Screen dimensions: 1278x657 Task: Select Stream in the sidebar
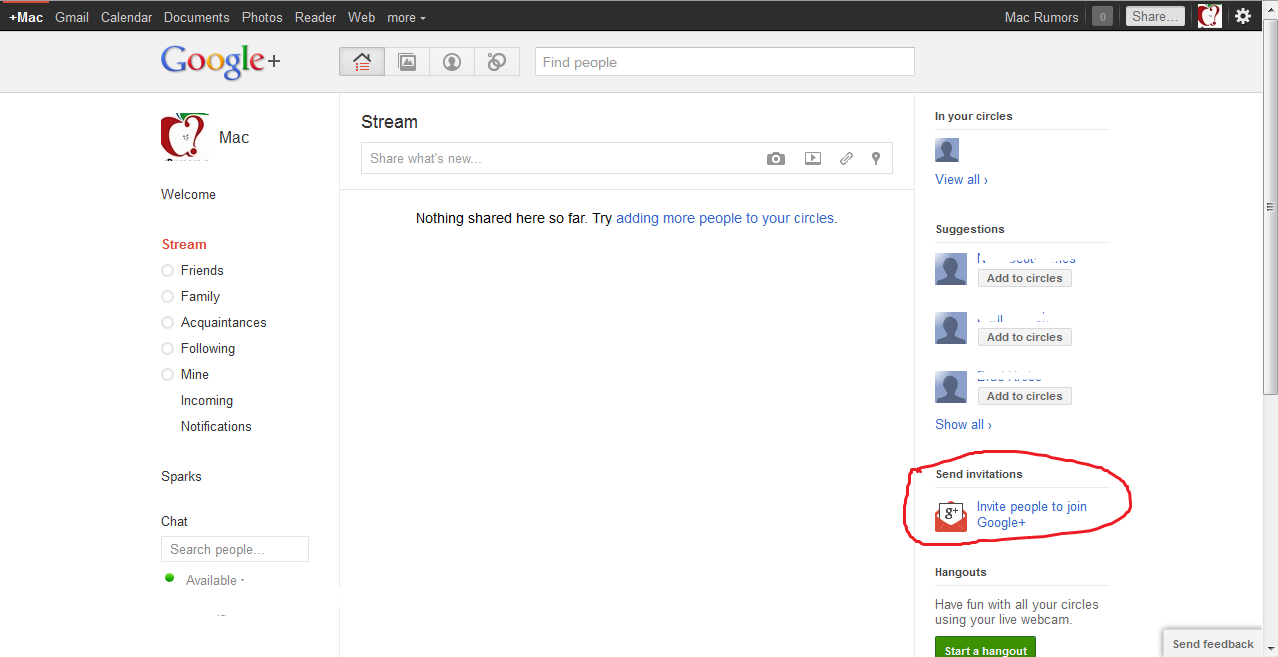point(184,244)
